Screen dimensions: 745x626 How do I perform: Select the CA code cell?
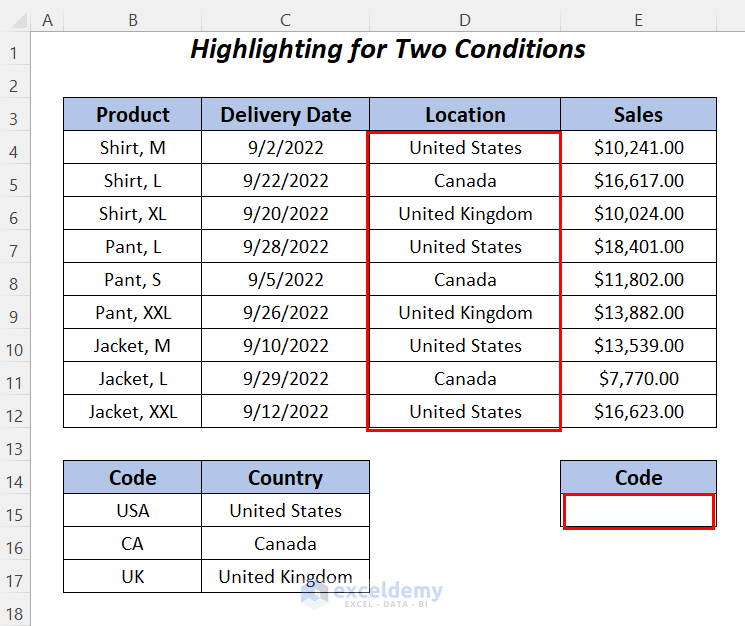[132, 544]
